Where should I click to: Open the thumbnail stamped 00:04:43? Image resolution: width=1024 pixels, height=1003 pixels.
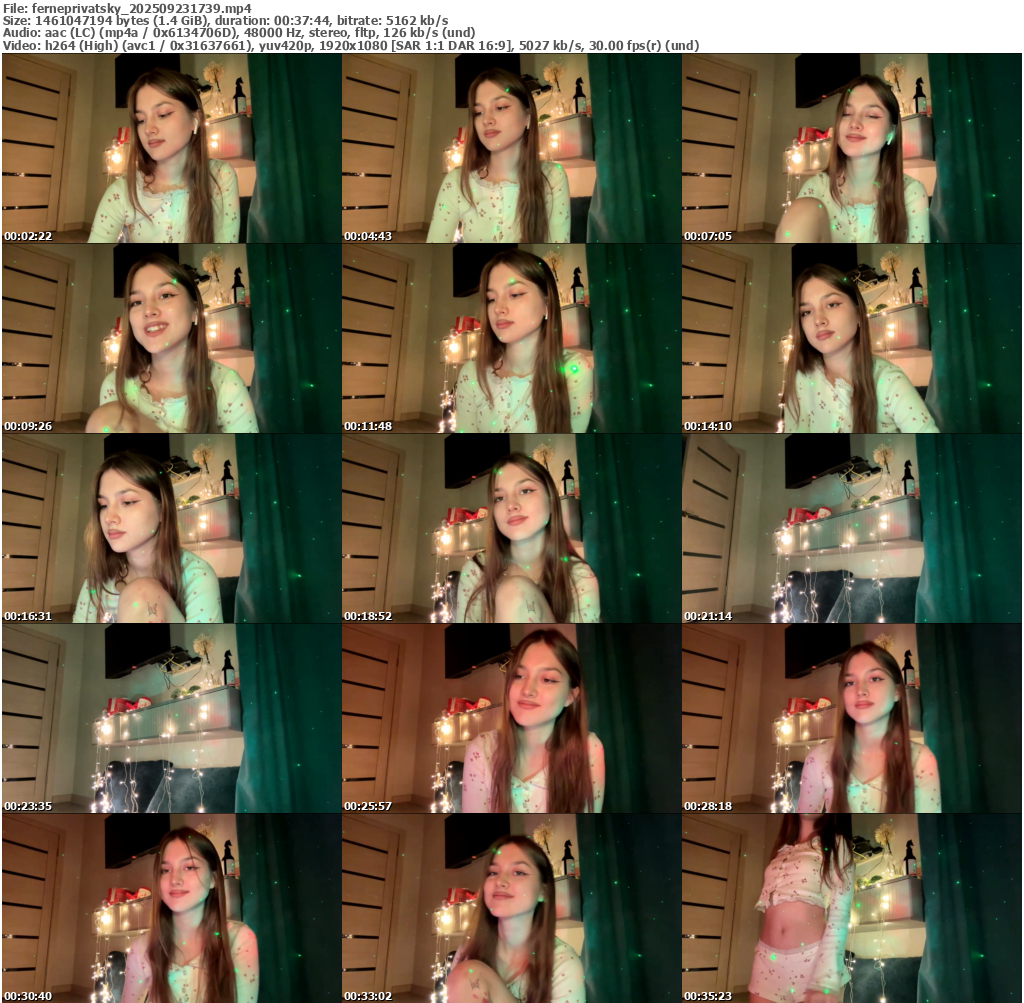point(511,148)
